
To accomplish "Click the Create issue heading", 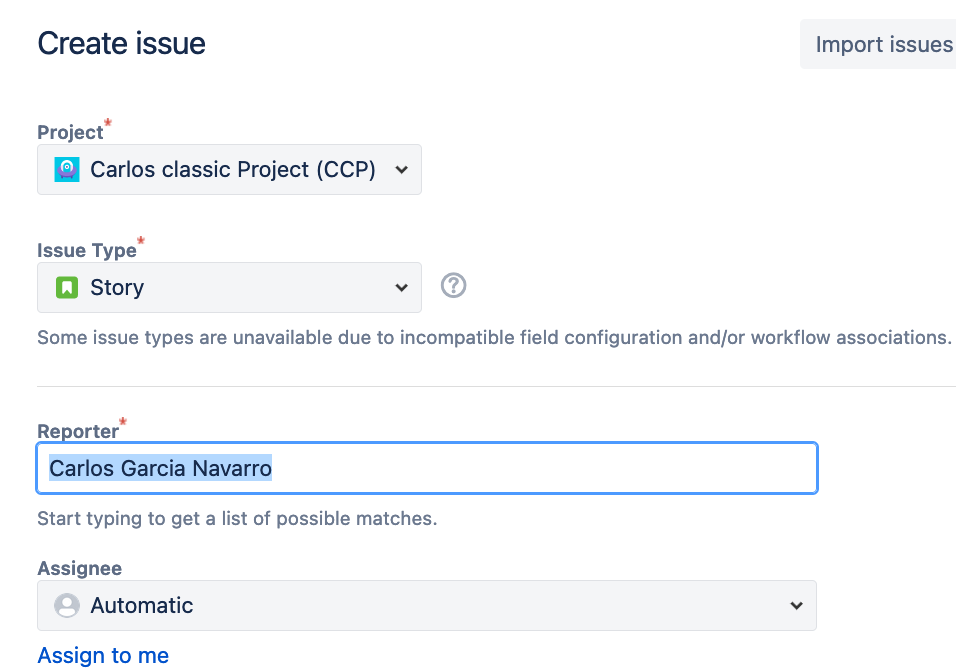I will [x=121, y=44].
